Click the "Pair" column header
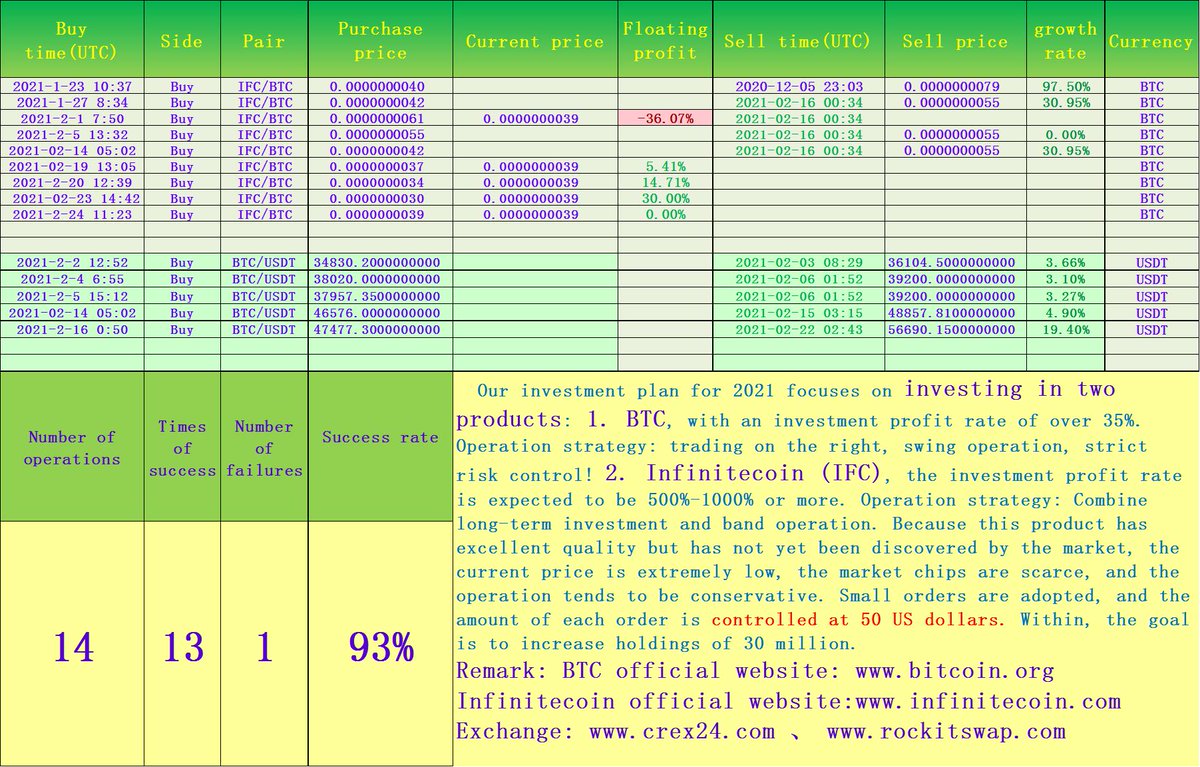Image resolution: width=1200 pixels, height=767 pixels. (264, 40)
